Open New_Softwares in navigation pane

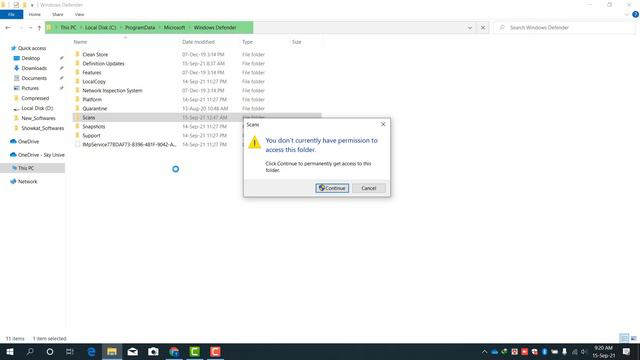click(38, 118)
